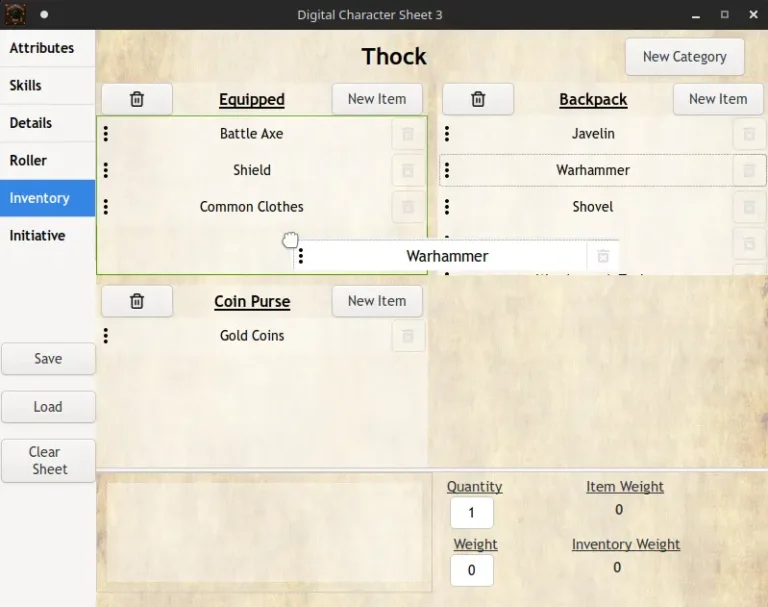Switch to the Details tab

tap(48, 123)
